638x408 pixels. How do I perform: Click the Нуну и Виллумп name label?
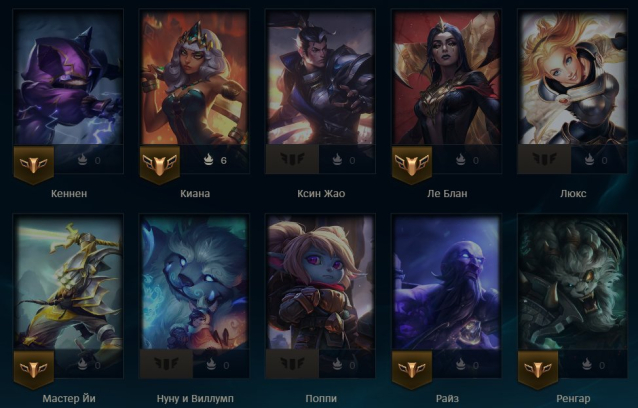(195, 398)
